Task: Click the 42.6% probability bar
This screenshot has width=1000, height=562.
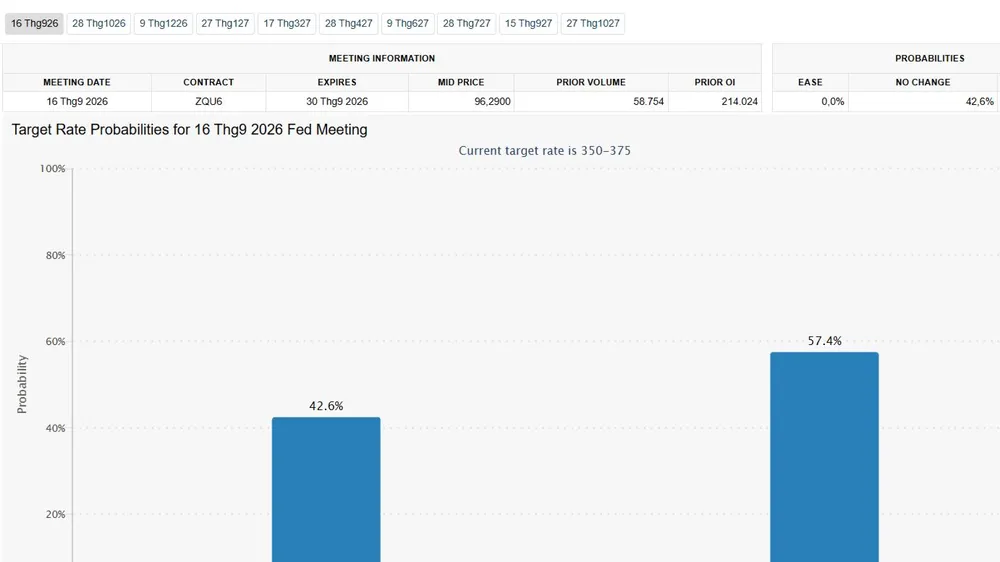Action: [x=326, y=489]
